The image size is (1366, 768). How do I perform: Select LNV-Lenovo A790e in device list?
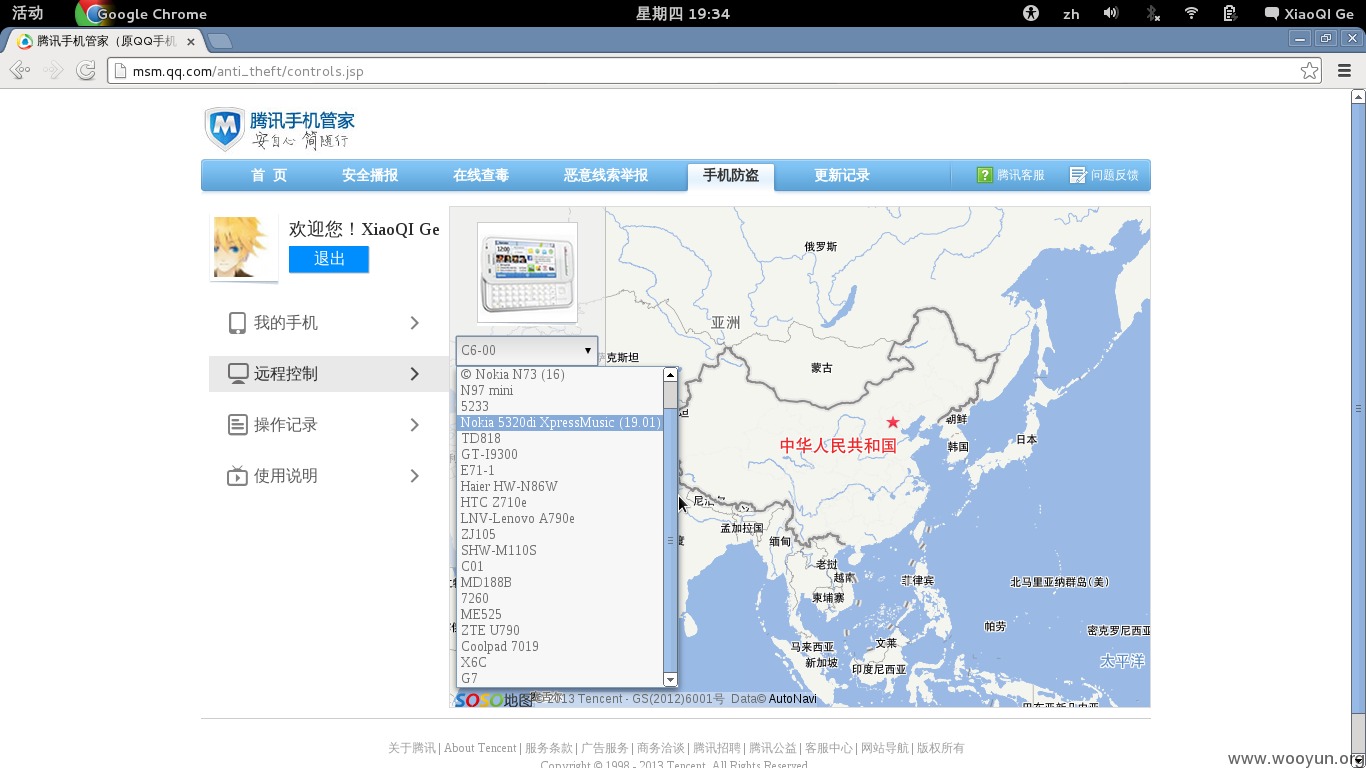560,518
